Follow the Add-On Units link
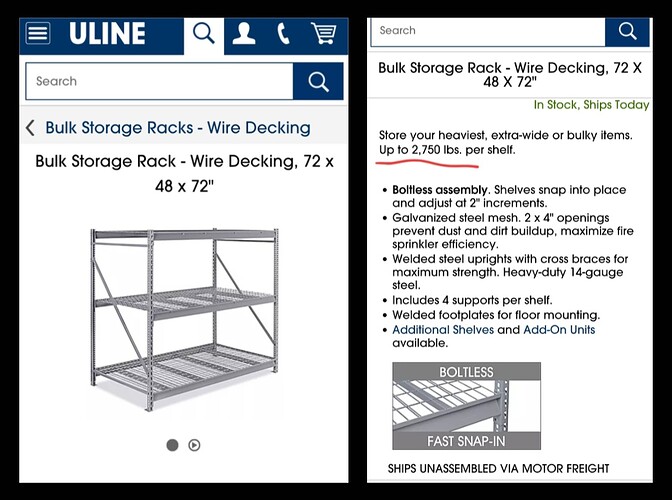The height and width of the screenshot is (500, 672). [559, 329]
